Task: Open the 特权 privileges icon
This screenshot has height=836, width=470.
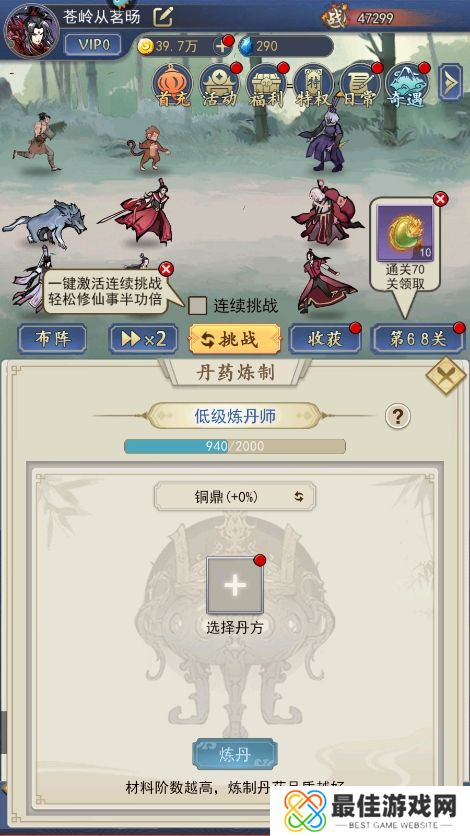Action: tap(313, 86)
